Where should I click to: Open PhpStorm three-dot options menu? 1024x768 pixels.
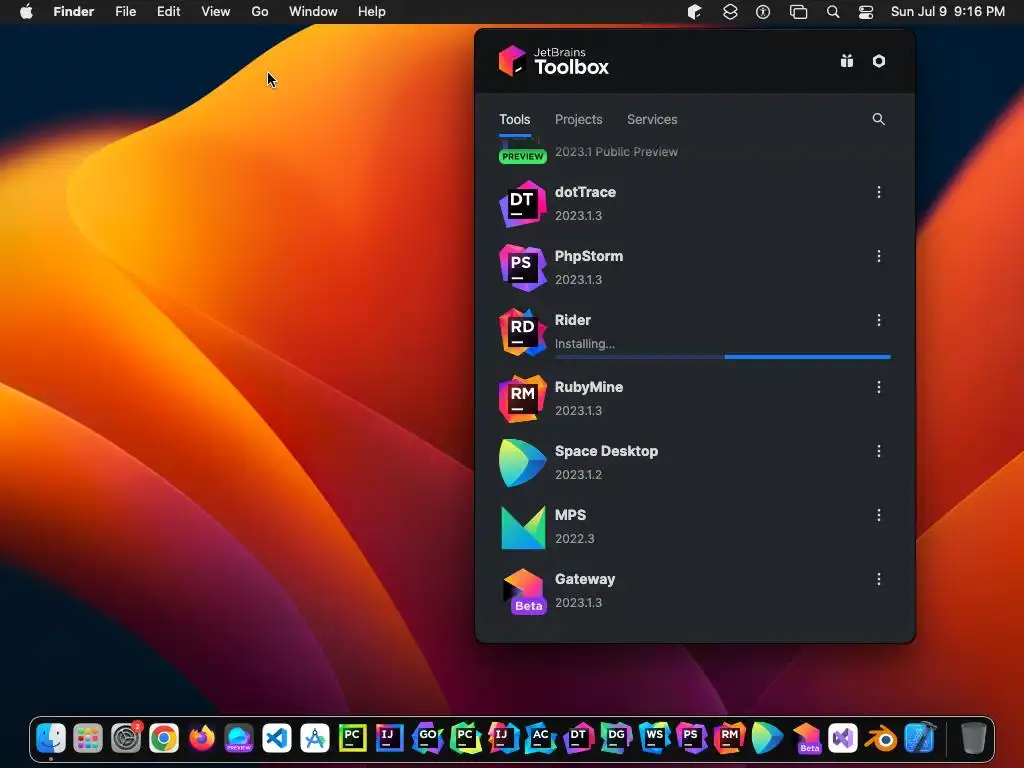tap(879, 256)
